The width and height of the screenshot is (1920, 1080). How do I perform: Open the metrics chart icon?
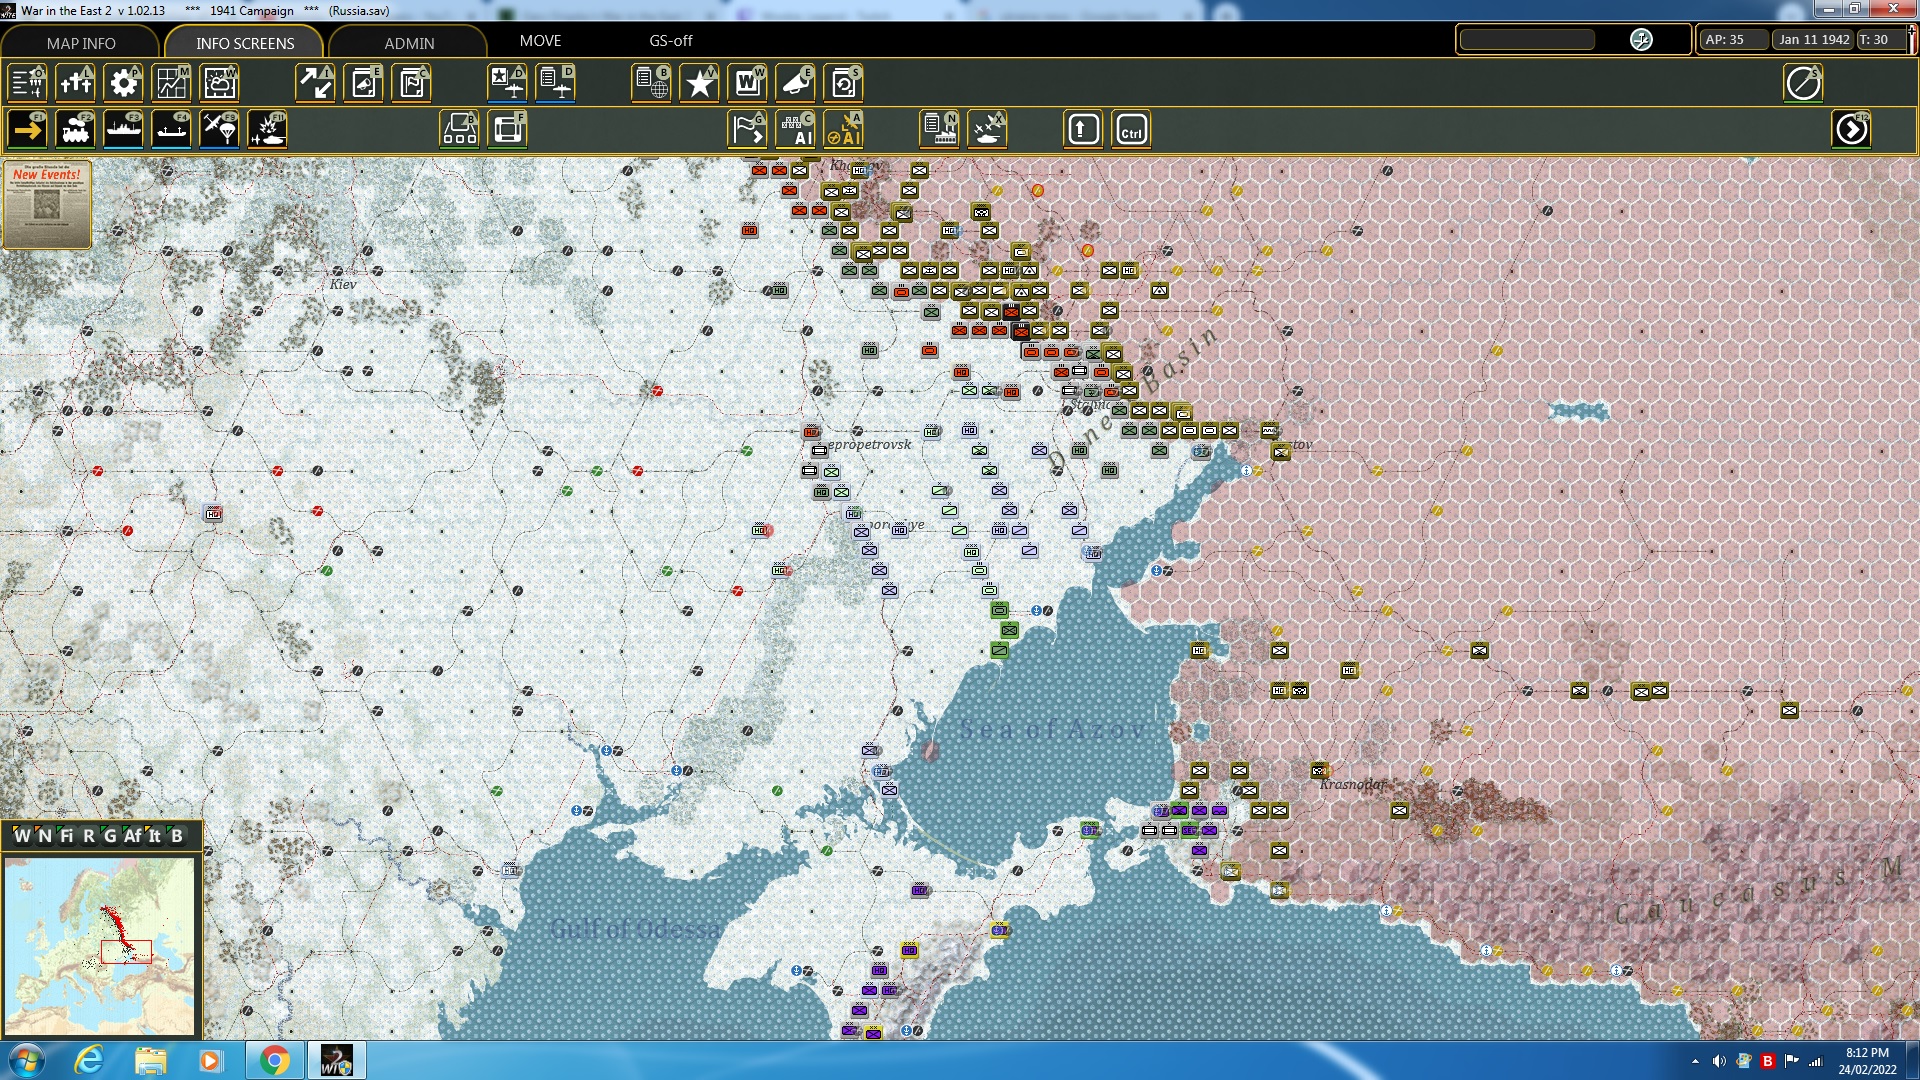coord(171,83)
